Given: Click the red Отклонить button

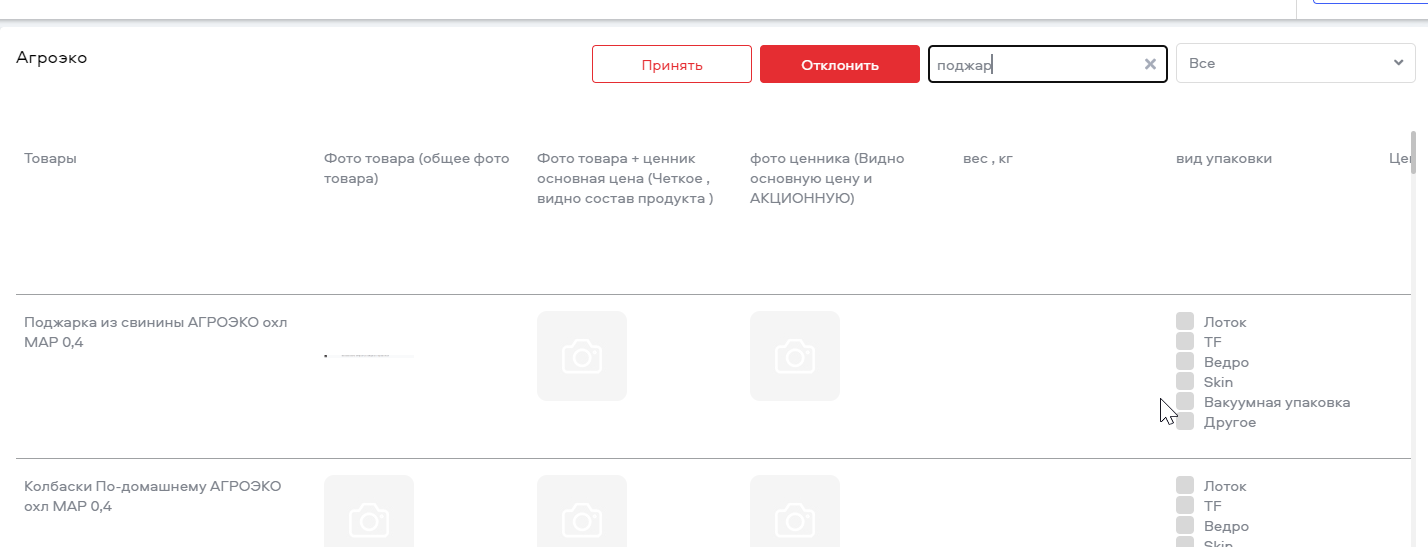Looking at the screenshot, I should [x=840, y=64].
